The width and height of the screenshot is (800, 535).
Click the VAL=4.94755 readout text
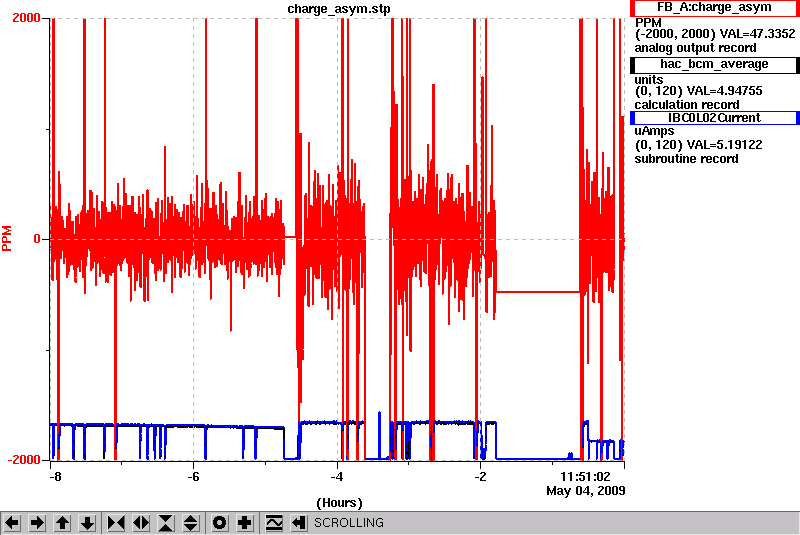[724, 91]
